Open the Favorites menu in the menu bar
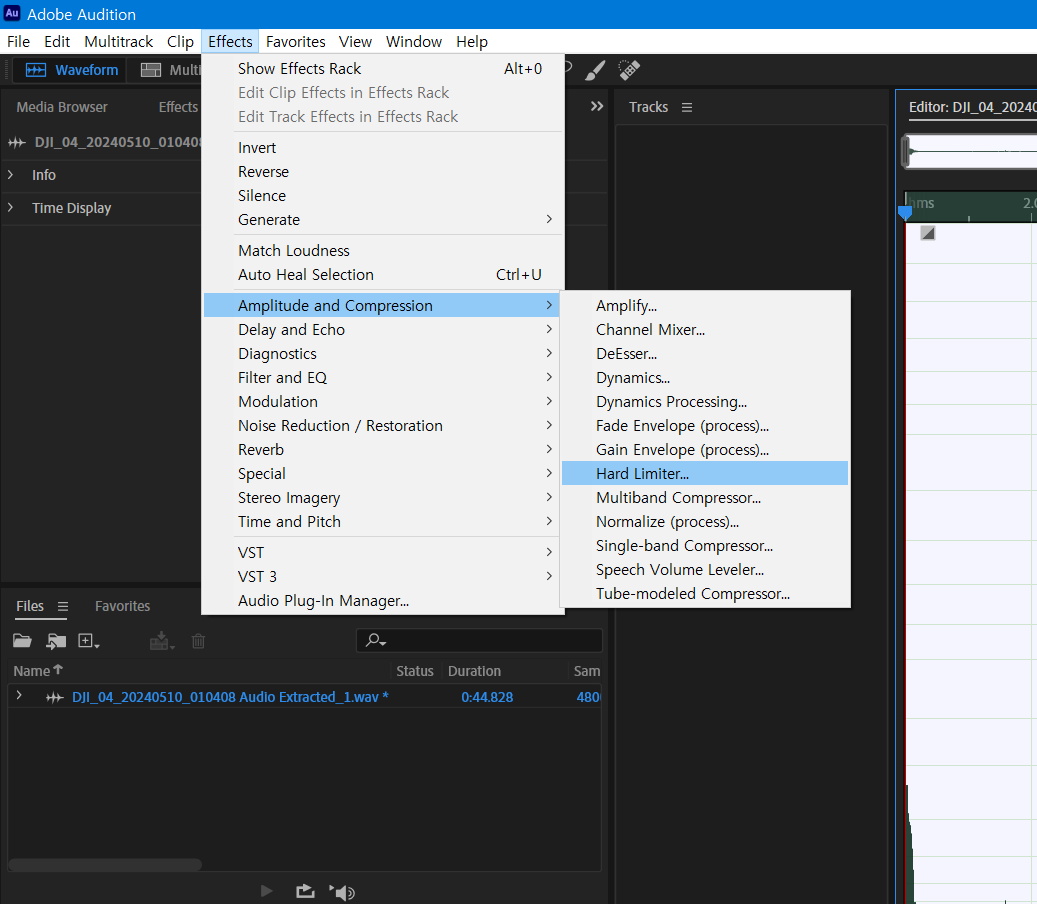 (x=296, y=42)
